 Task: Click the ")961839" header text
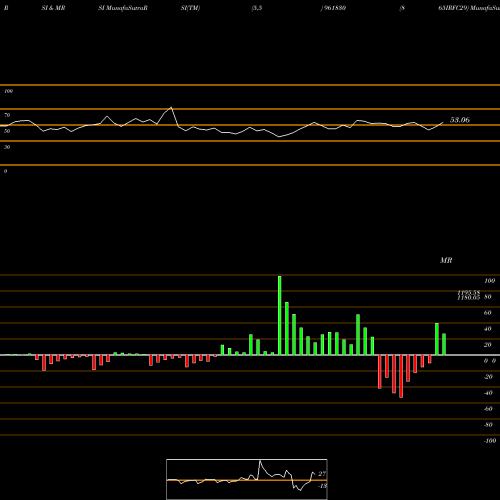pyautogui.click(x=333, y=8)
